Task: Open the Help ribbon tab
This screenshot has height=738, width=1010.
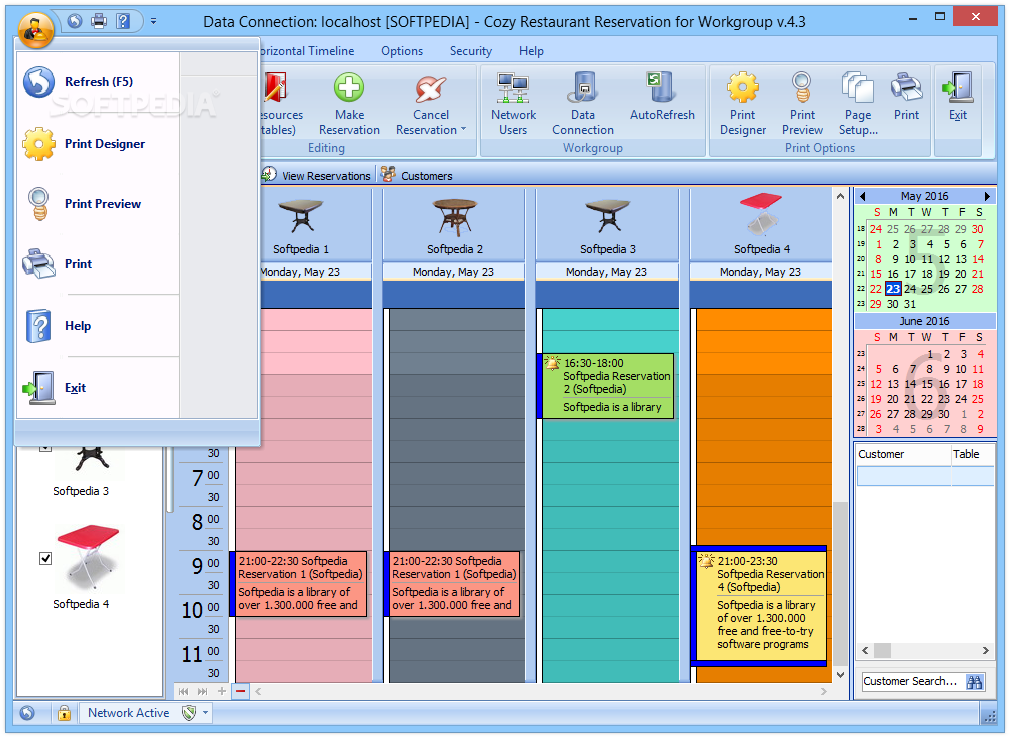Action: (531, 51)
